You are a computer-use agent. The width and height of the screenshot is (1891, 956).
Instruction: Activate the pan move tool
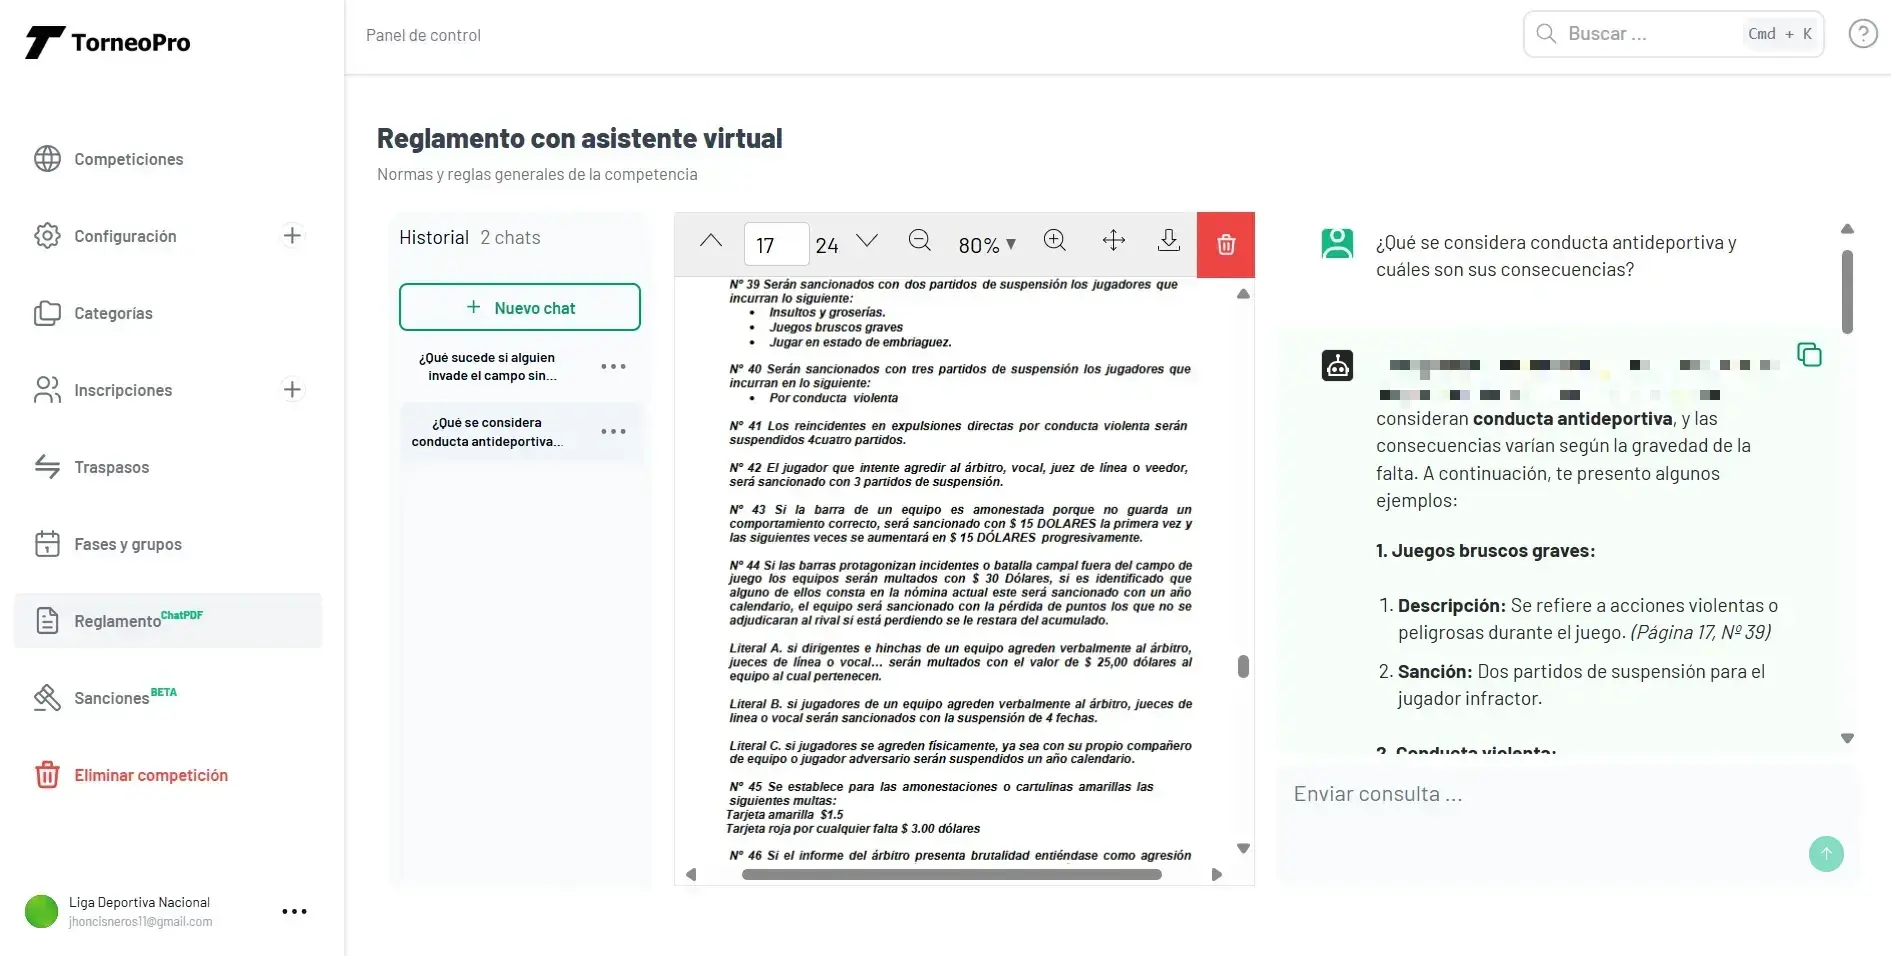pos(1113,240)
